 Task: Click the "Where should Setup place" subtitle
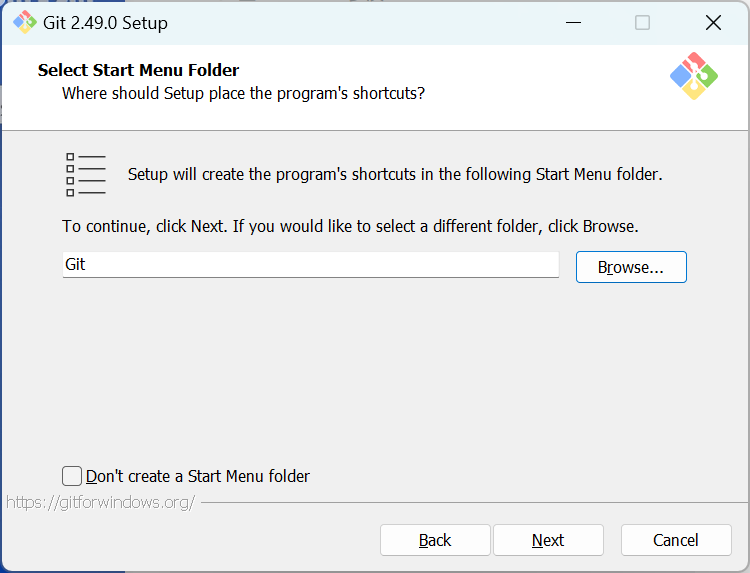click(x=243, y=93)
